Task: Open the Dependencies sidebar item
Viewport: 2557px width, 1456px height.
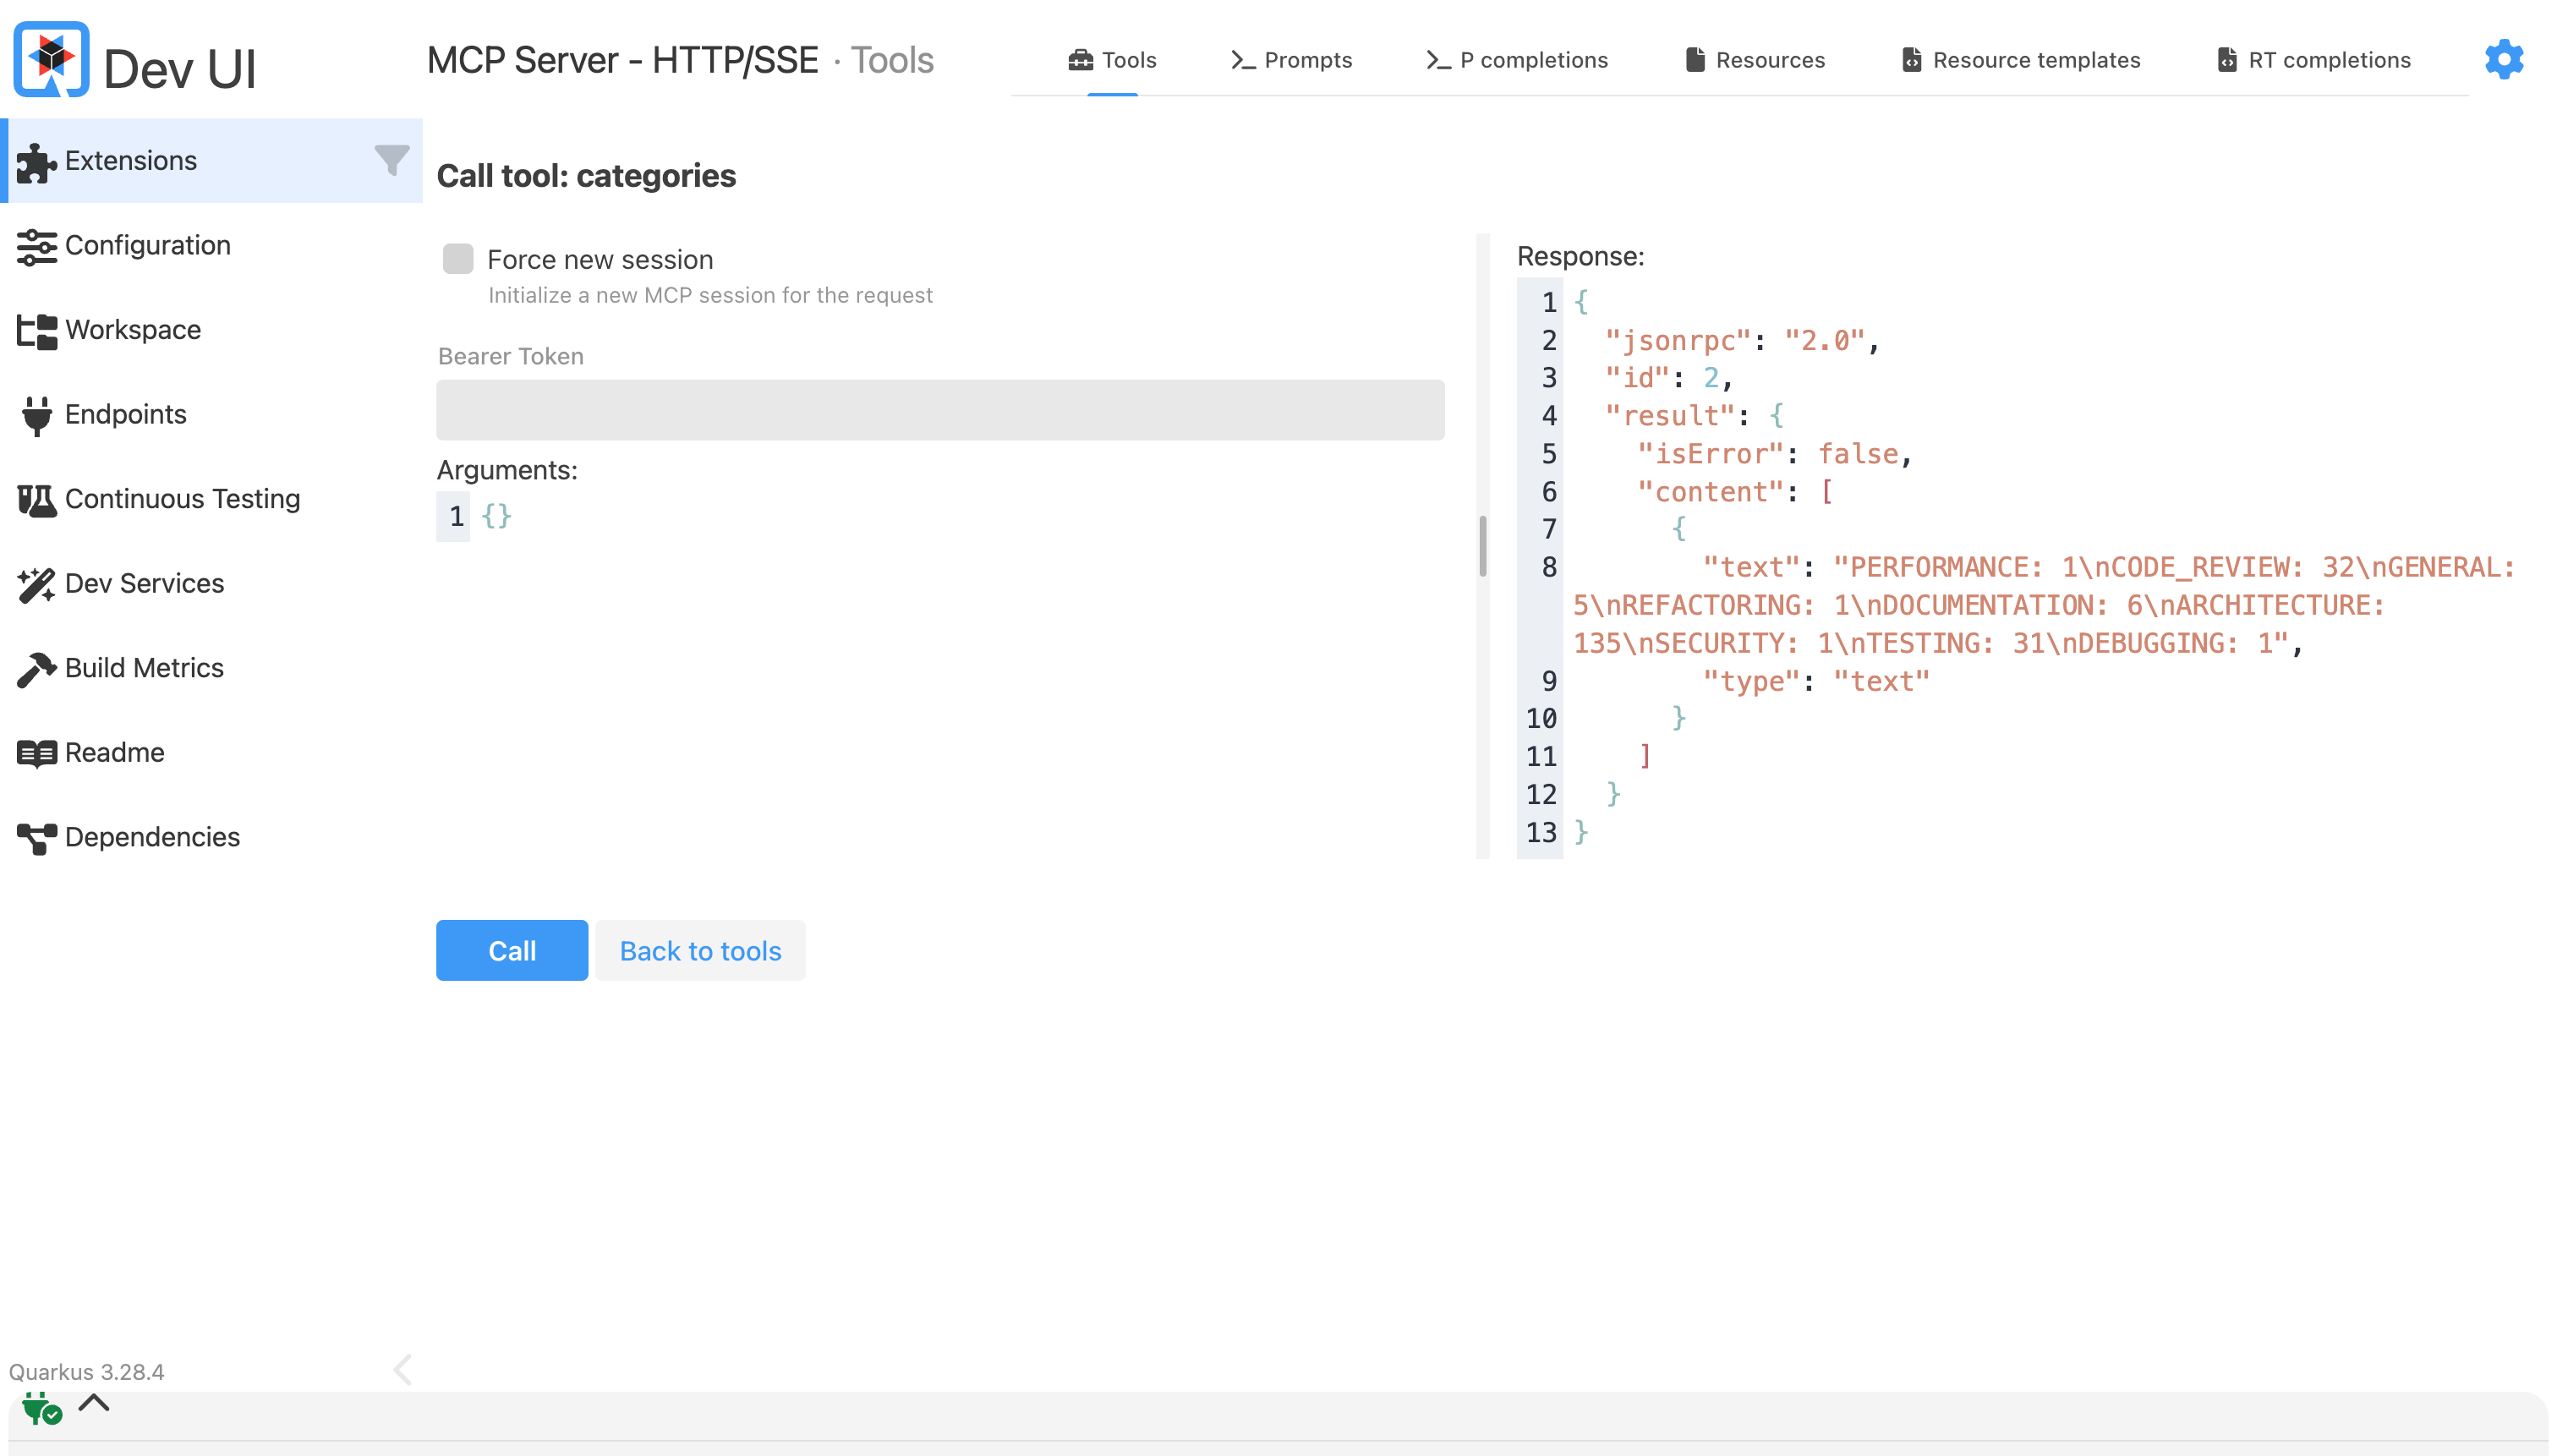Action: pyautogui.click(x=152, y=837)
